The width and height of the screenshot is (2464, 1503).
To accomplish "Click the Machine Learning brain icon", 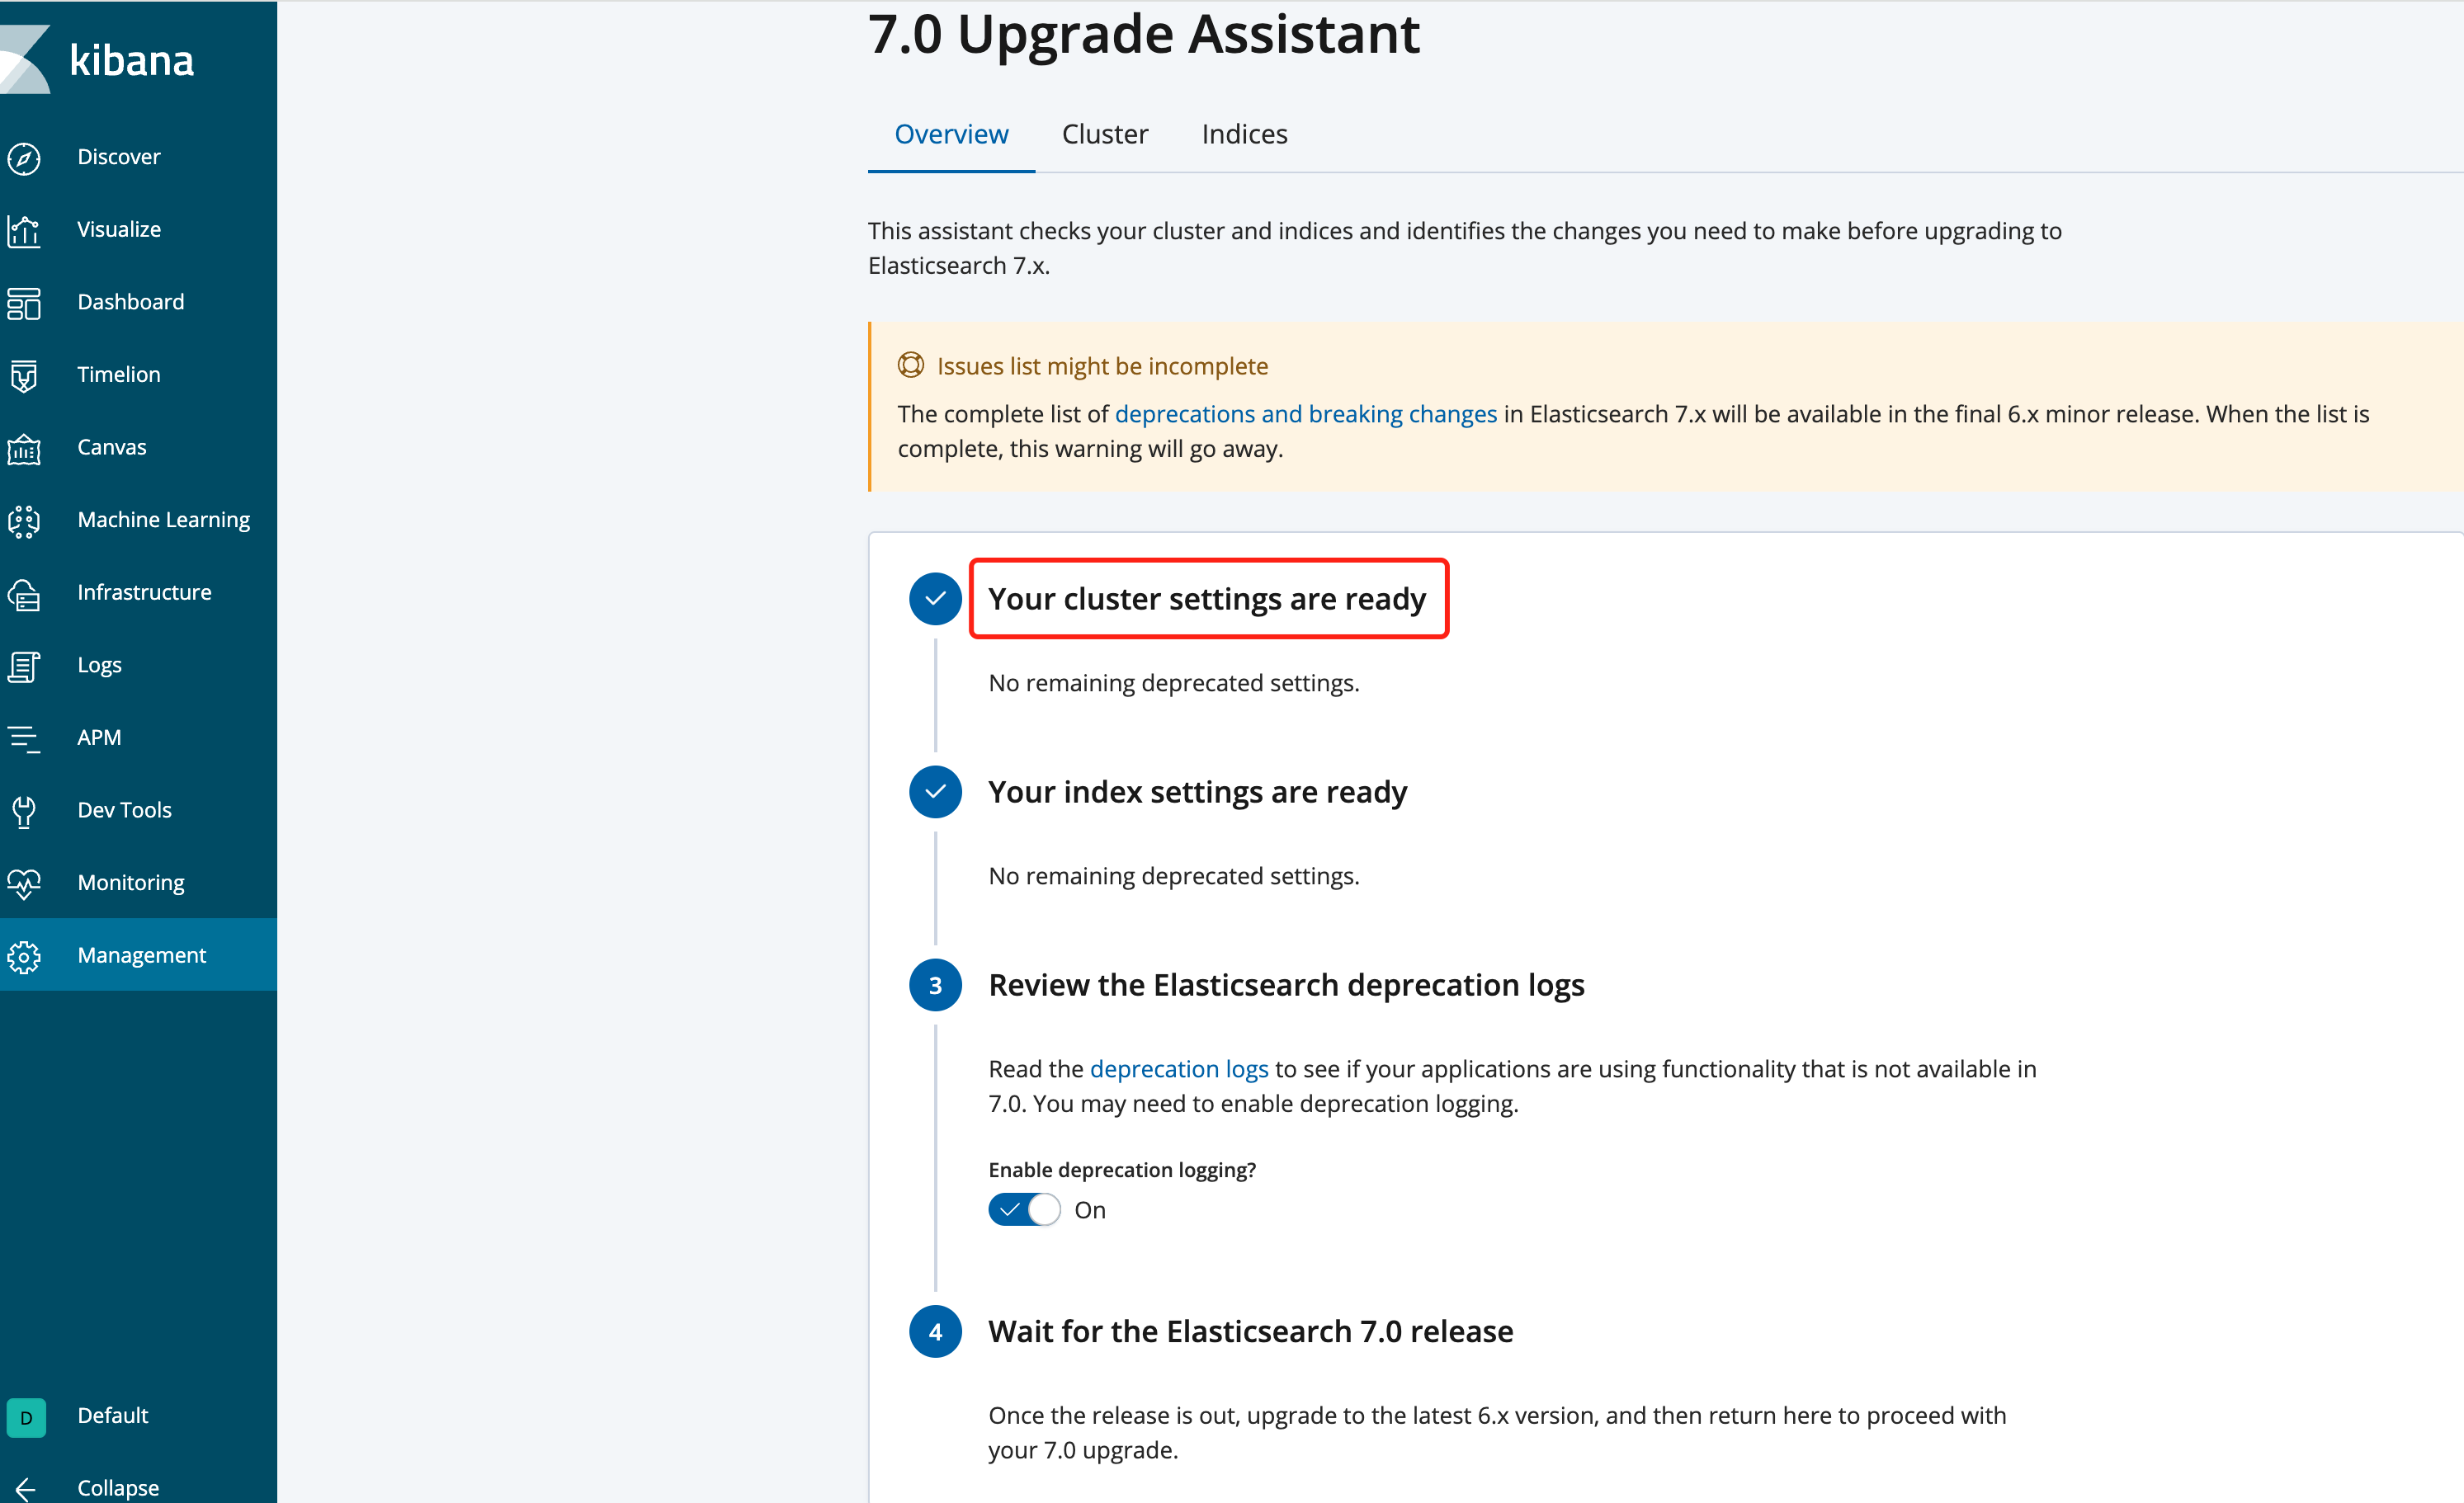I will point(24,521).
